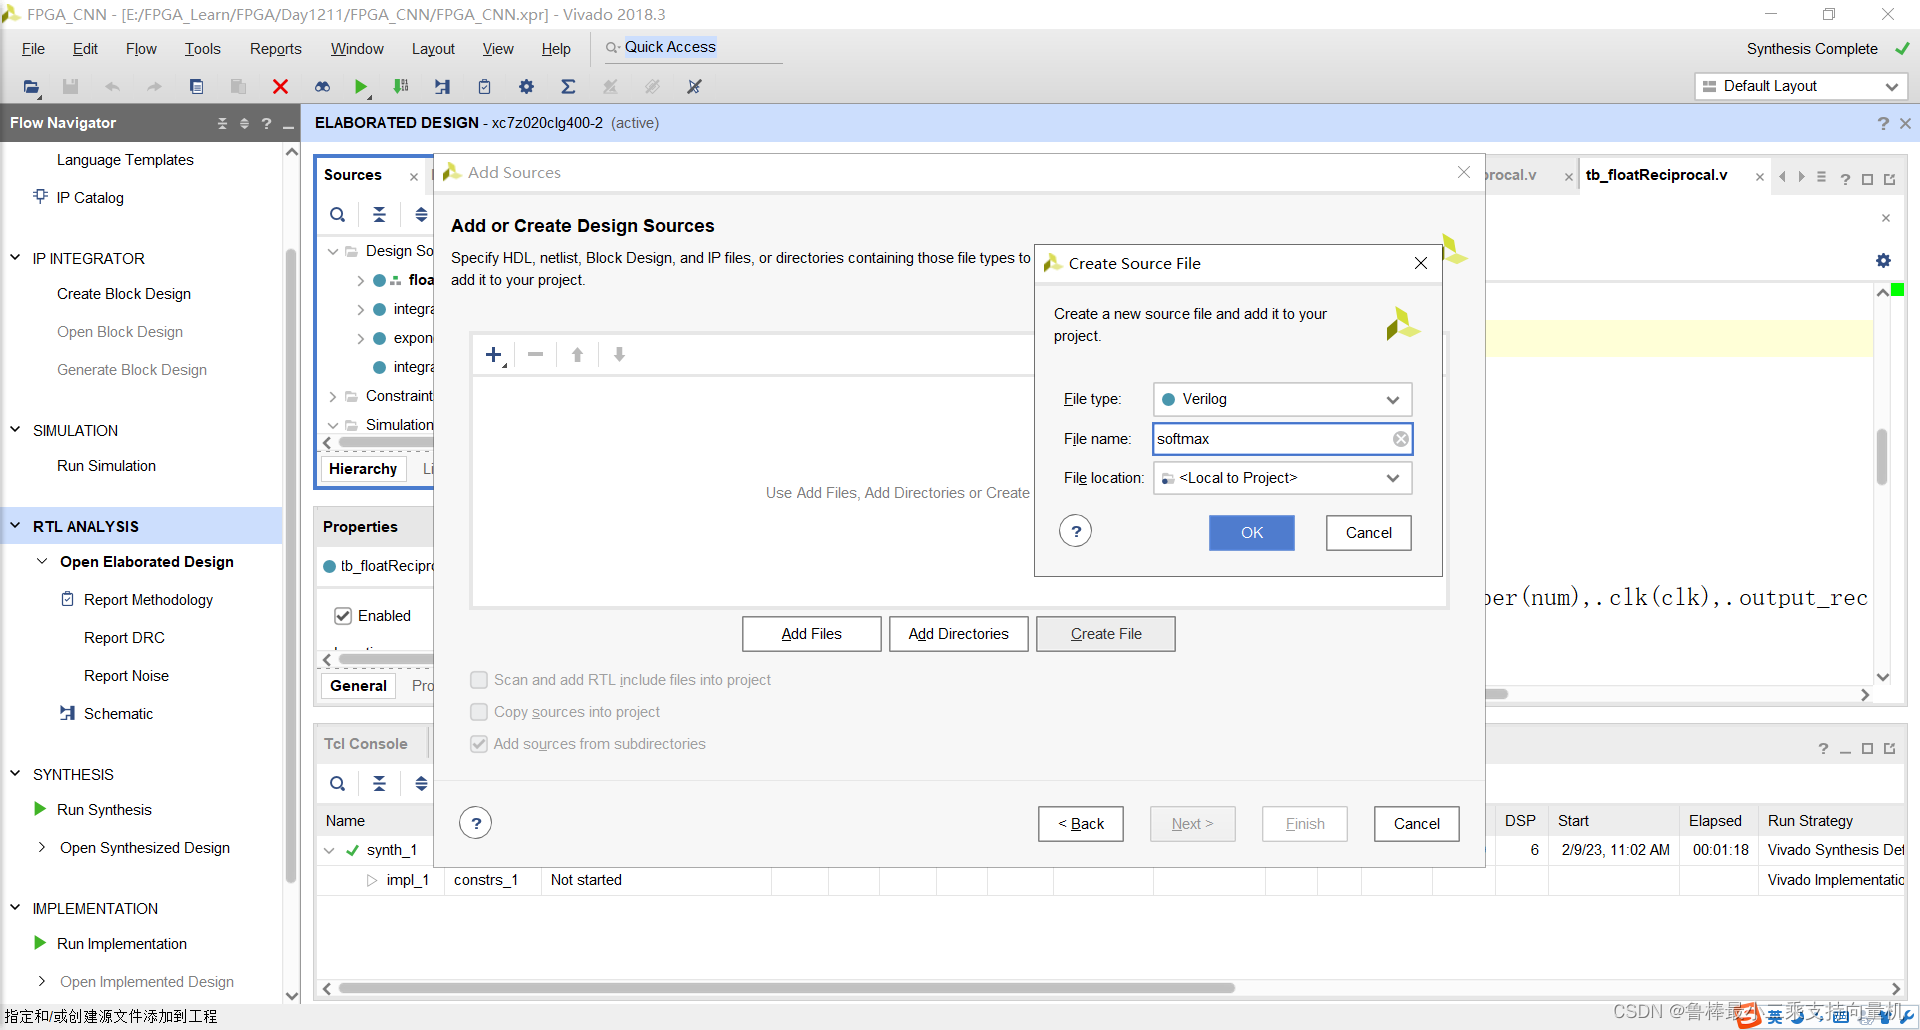The image size is (1920, 1030).
Task: Click the Sigma toolbar icon
Action: tap(568, 87)
